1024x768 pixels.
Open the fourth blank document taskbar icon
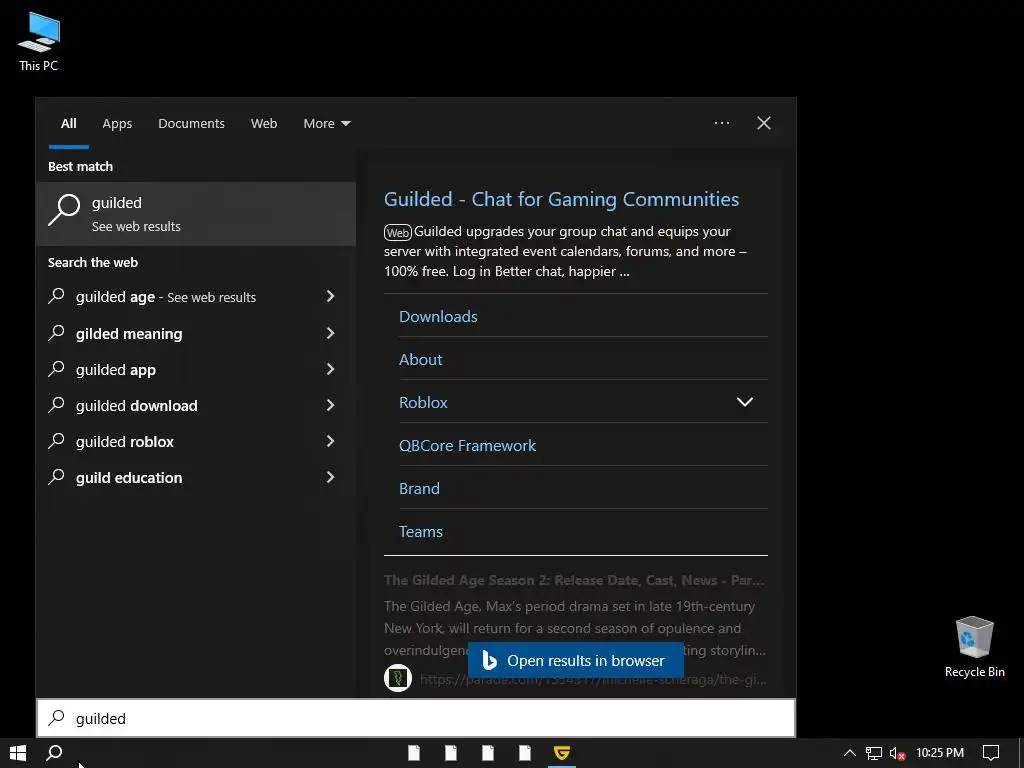524,753
